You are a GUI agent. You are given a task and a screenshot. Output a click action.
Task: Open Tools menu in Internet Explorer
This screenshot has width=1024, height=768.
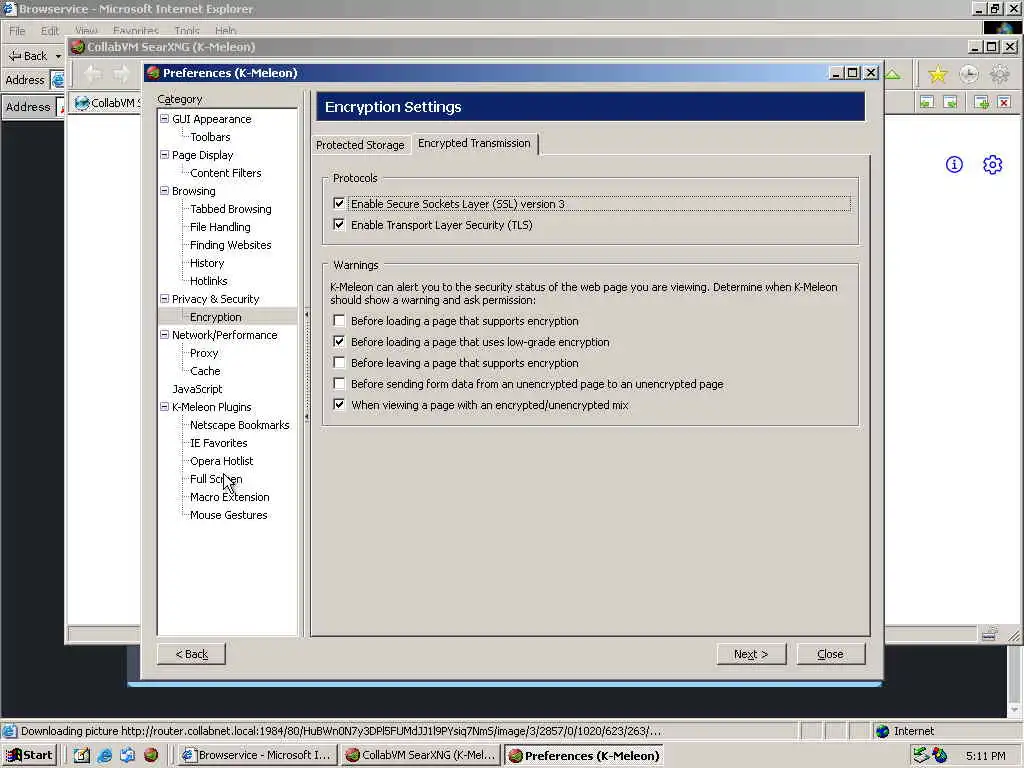(x=187, y=31)
